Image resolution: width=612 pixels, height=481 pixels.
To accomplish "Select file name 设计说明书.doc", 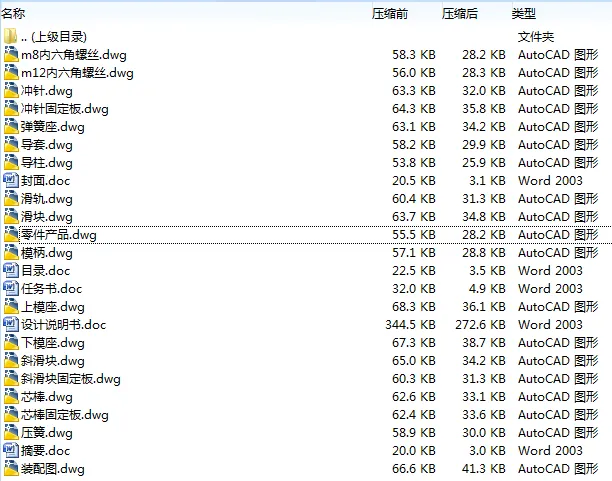I will tap(64, 324).
